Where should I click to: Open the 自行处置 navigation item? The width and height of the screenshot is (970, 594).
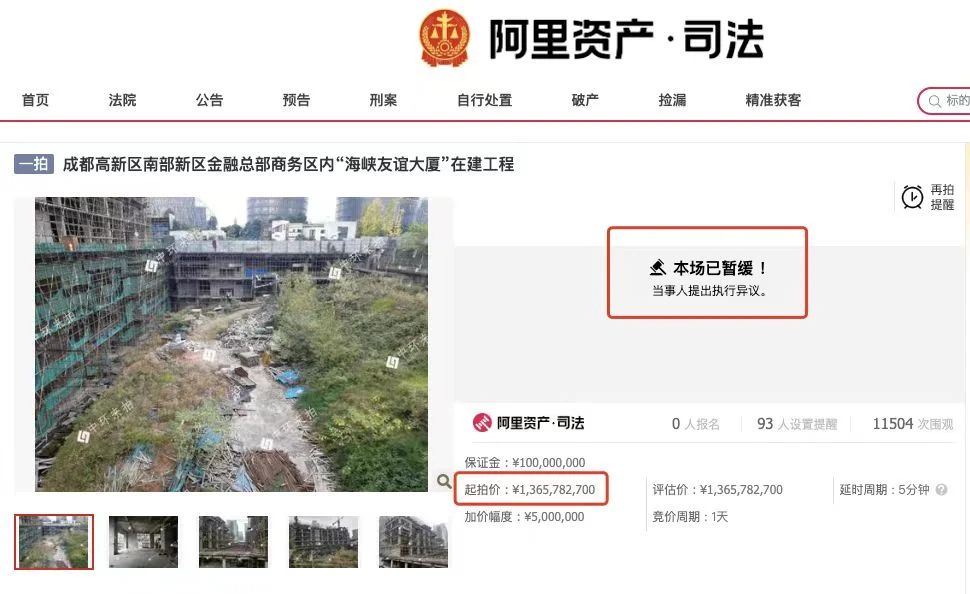pos(483,100)
